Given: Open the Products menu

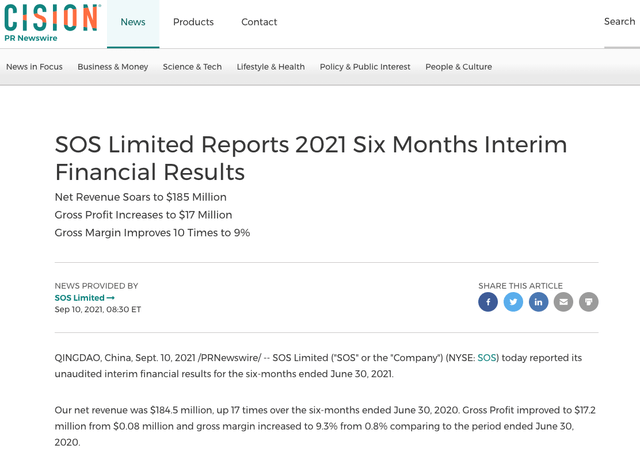Looking at the screenshot, I should click(193, 22).
